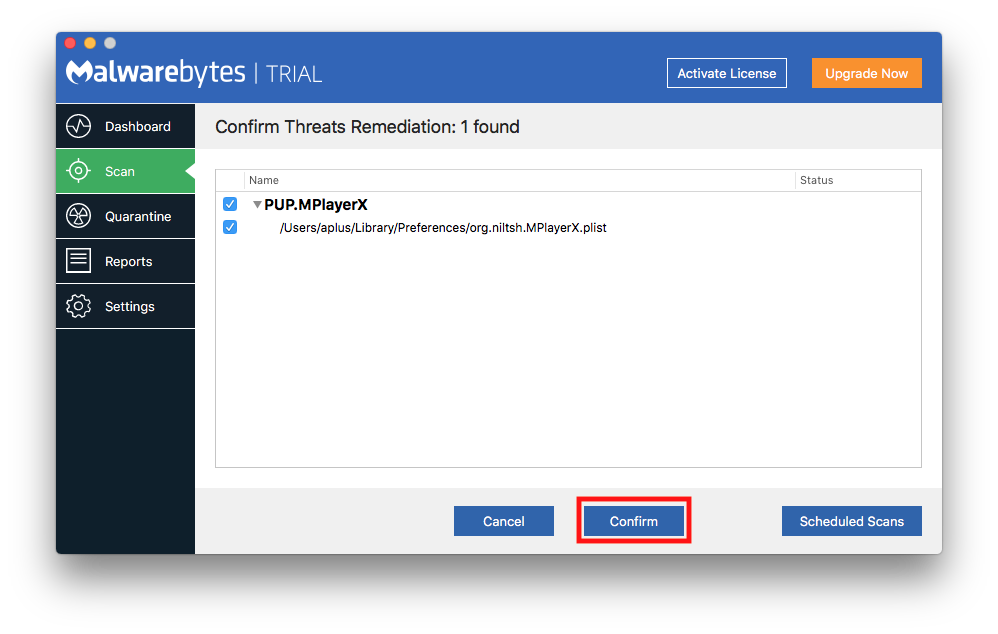Open the Settings section
This screenshot has height=634, width=998.
(125, 306)
